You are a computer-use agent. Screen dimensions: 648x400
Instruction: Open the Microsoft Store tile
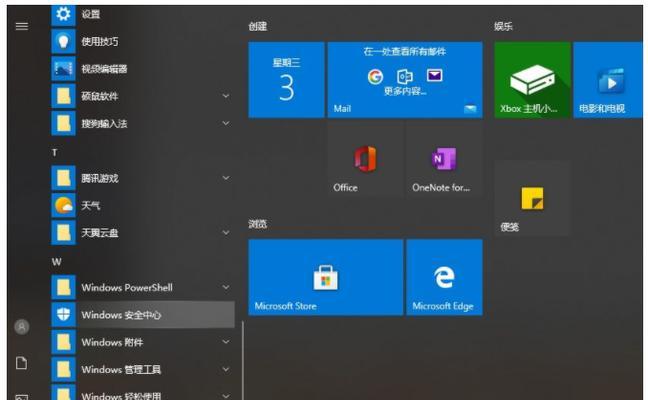click(x=326, y=277)
